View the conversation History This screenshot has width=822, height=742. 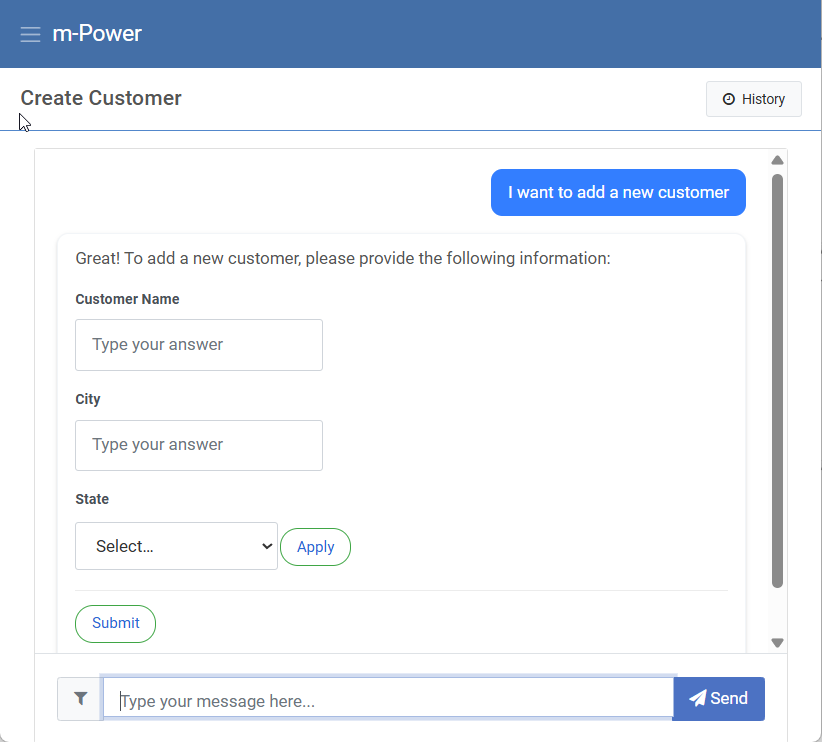(x=753, y=99)
